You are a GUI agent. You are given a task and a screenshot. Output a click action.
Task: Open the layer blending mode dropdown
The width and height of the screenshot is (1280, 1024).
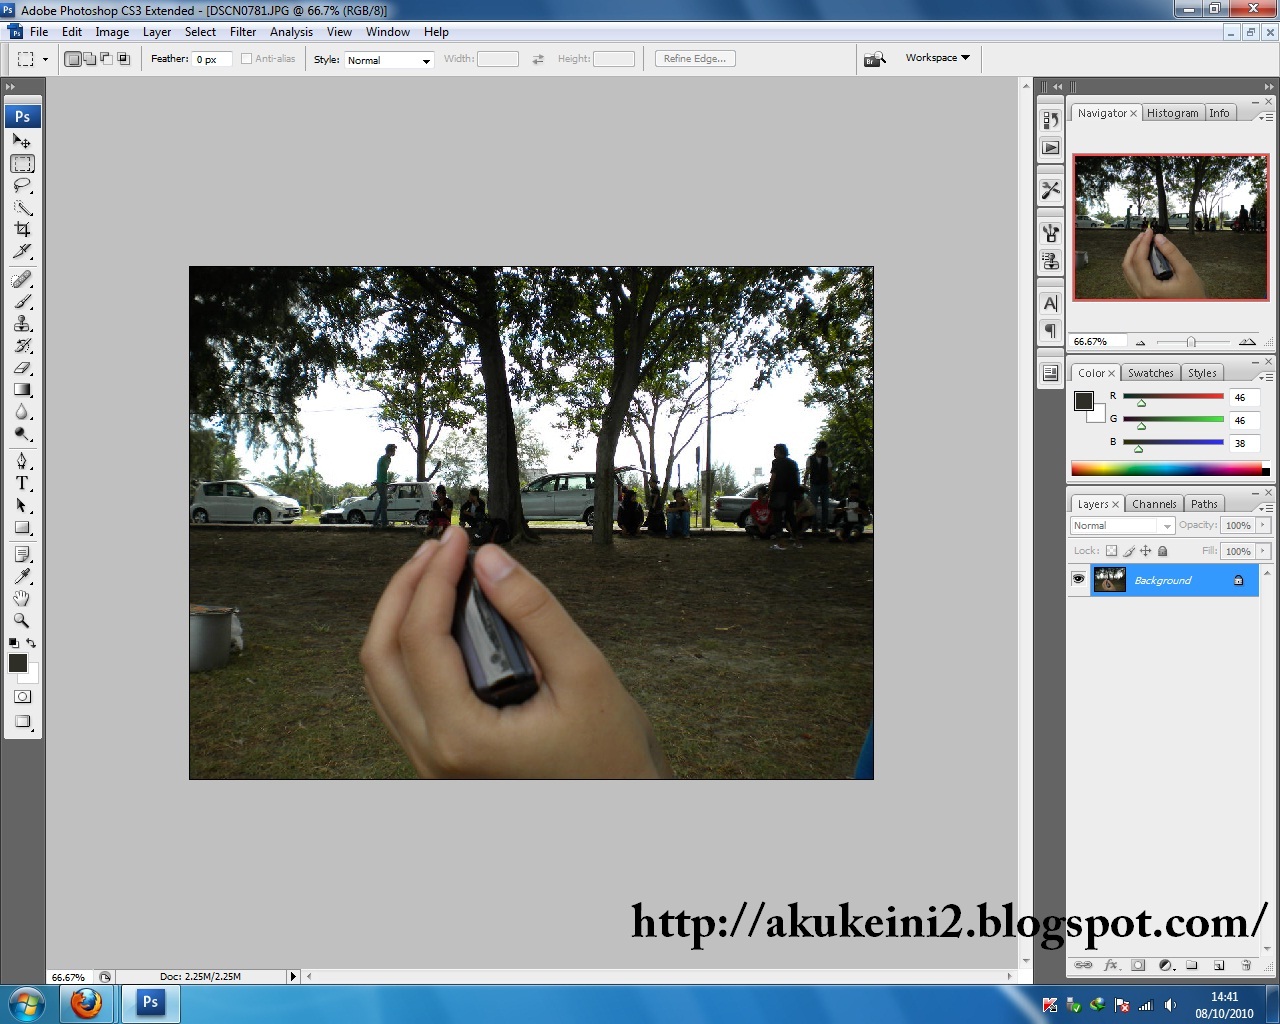point(1121,525)
